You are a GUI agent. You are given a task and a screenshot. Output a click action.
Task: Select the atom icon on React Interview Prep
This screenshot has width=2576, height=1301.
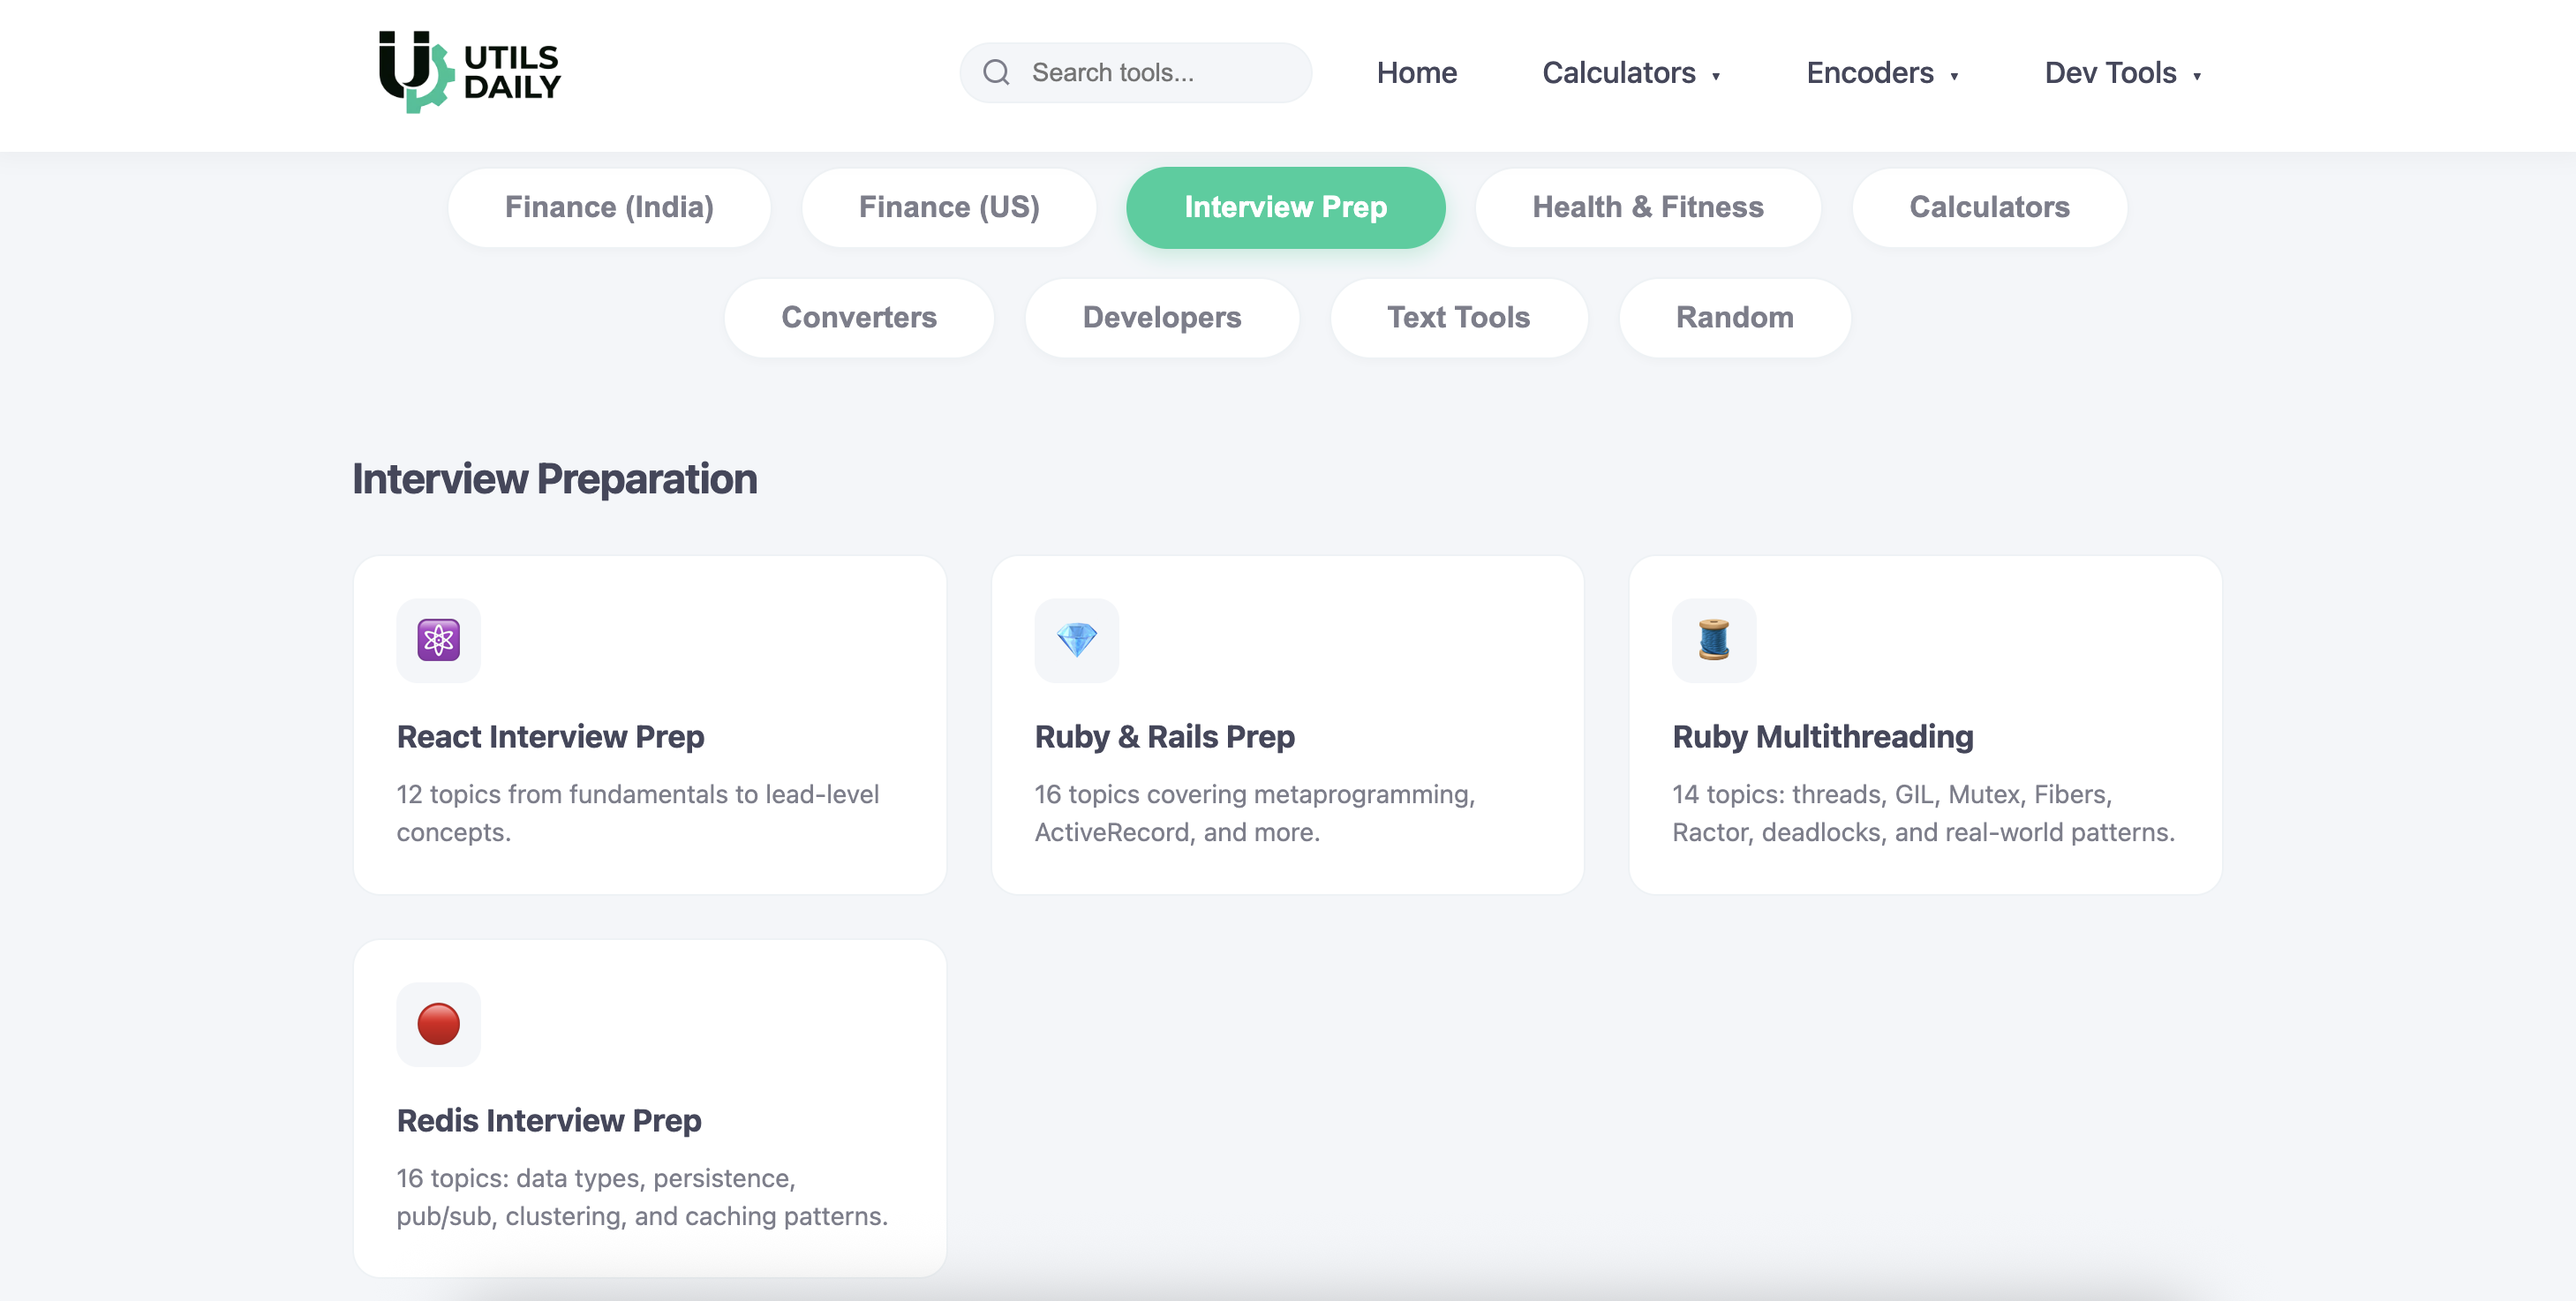[438, 641]
